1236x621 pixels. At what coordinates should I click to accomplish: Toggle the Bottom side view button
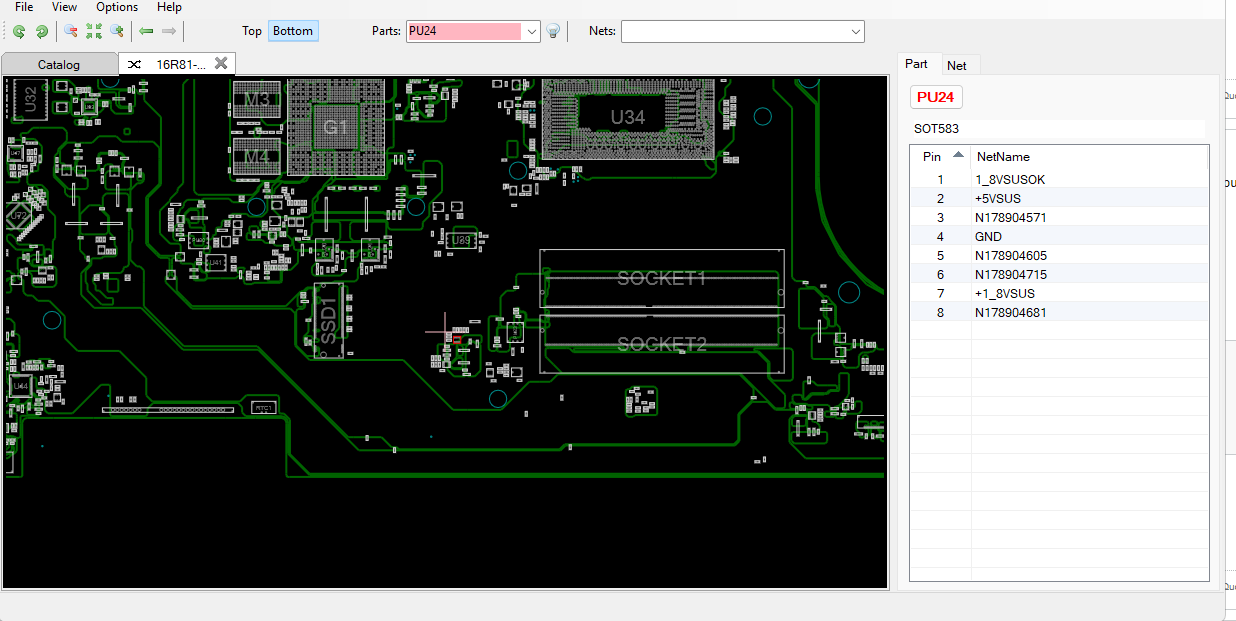[293, 31]
